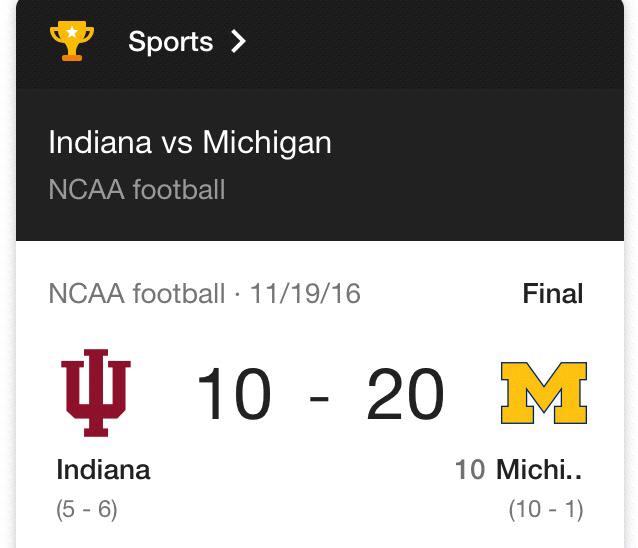Click Indiana's score of 10
The image size is (638, 548).
click(x=234, y=394)
